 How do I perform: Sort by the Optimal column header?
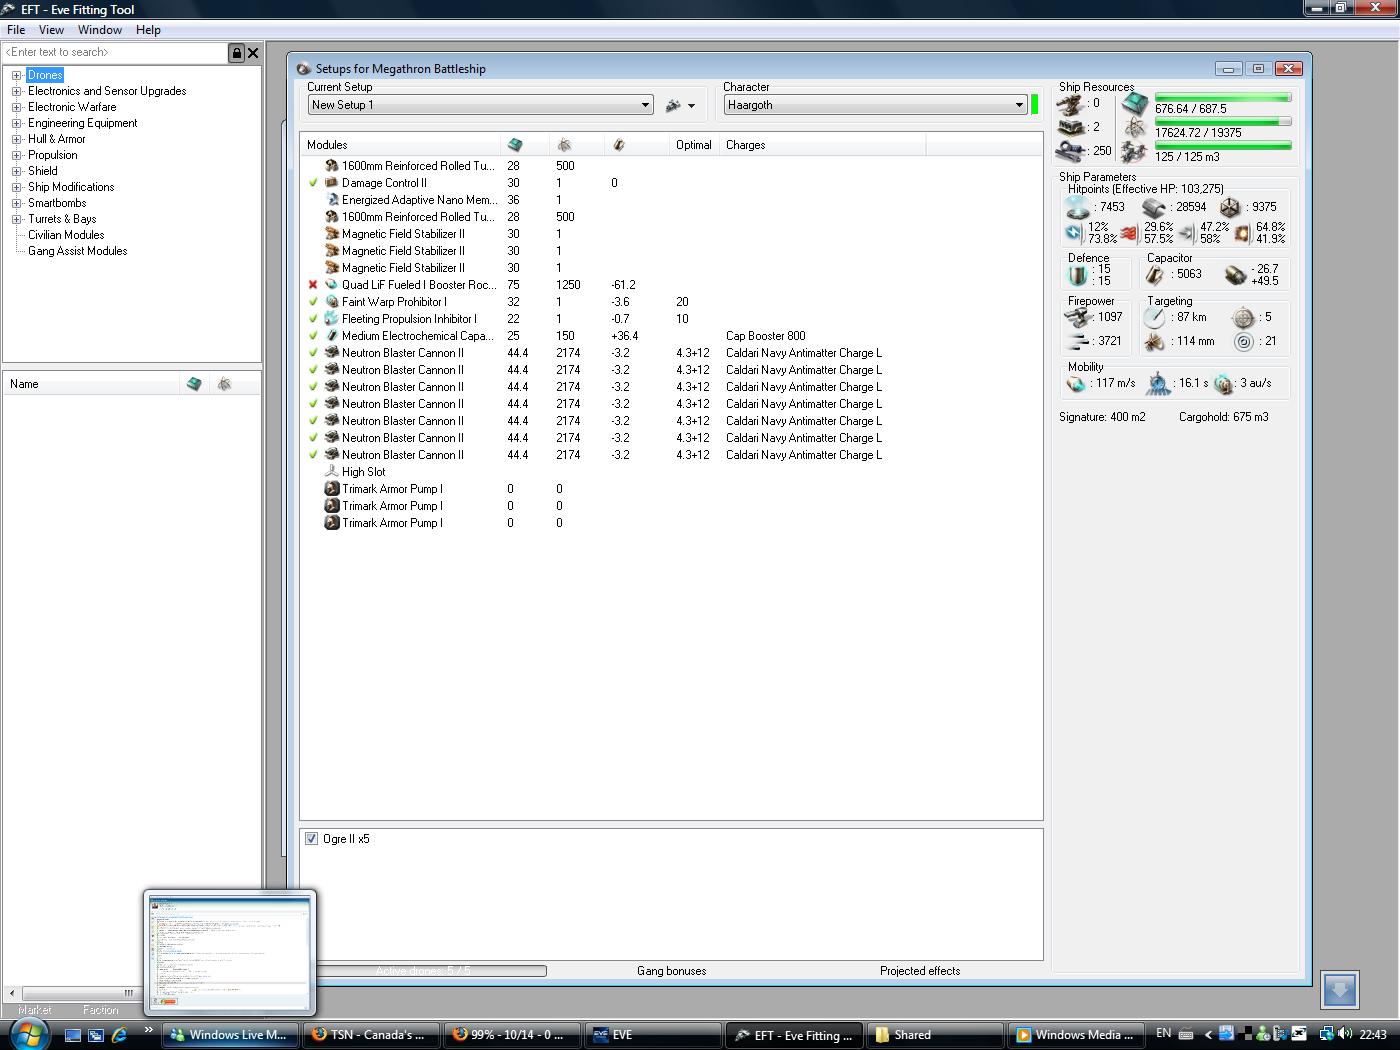693,145
